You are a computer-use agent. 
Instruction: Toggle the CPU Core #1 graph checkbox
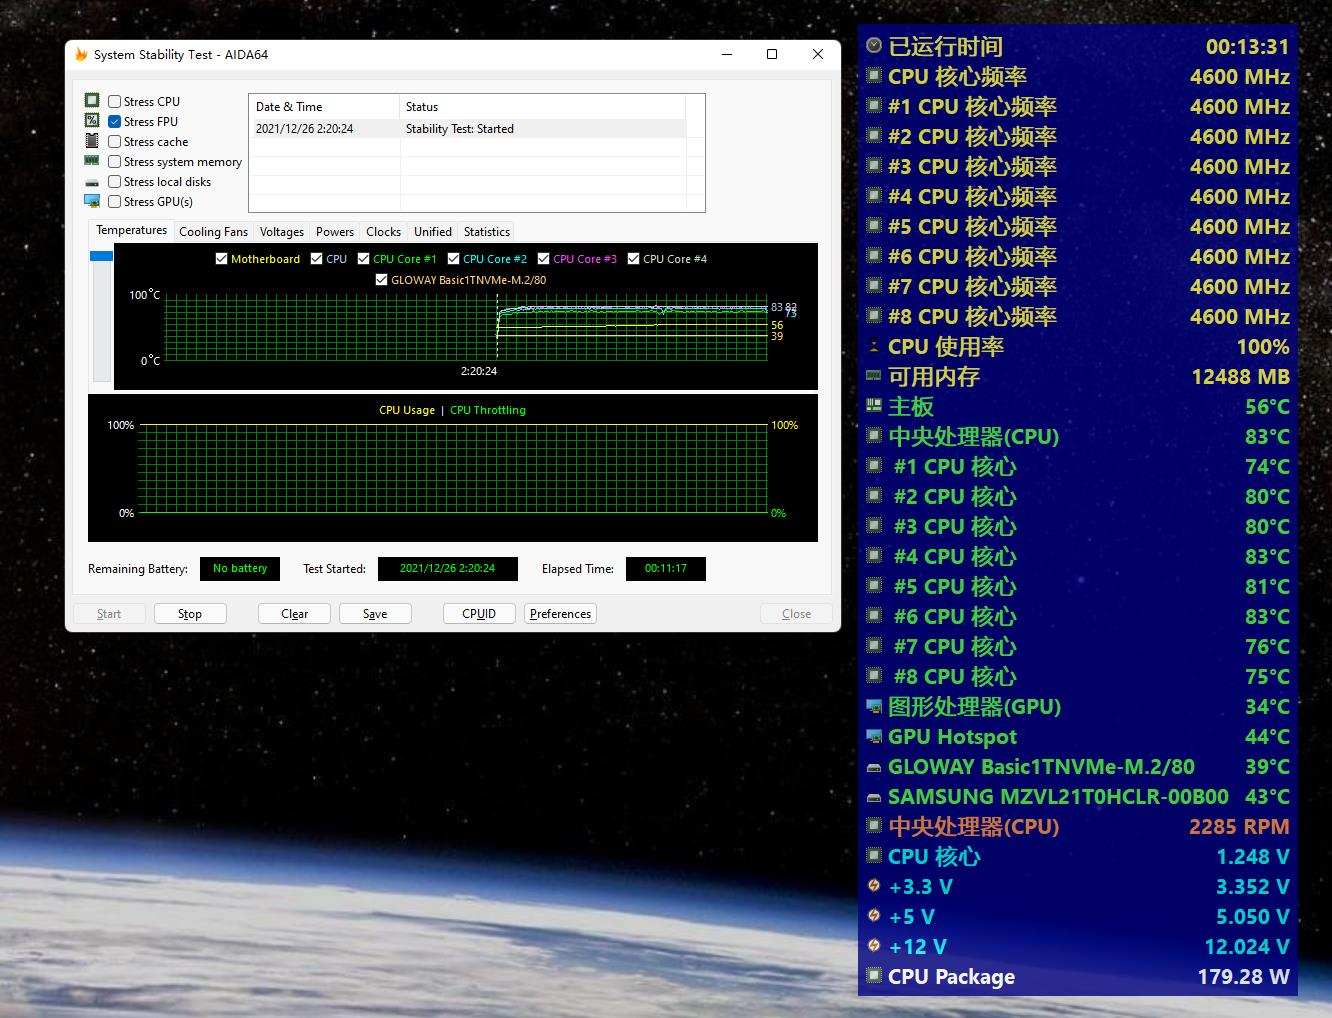click(364, 259)
